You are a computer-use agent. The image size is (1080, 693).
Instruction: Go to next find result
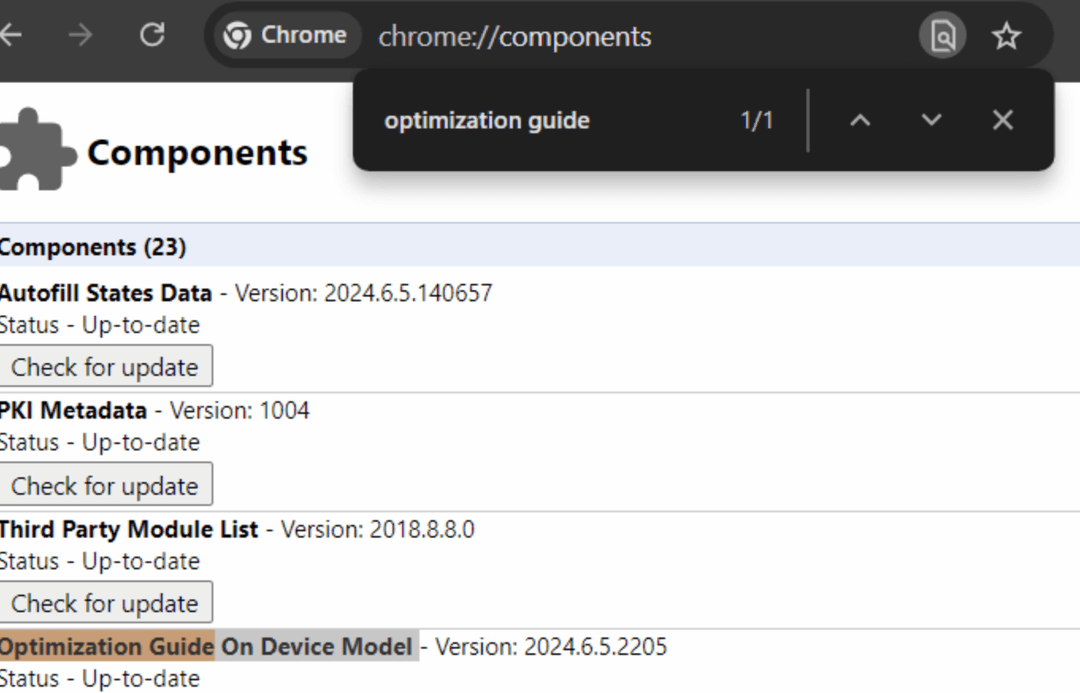pyautogui.click(x=931, y=121)
